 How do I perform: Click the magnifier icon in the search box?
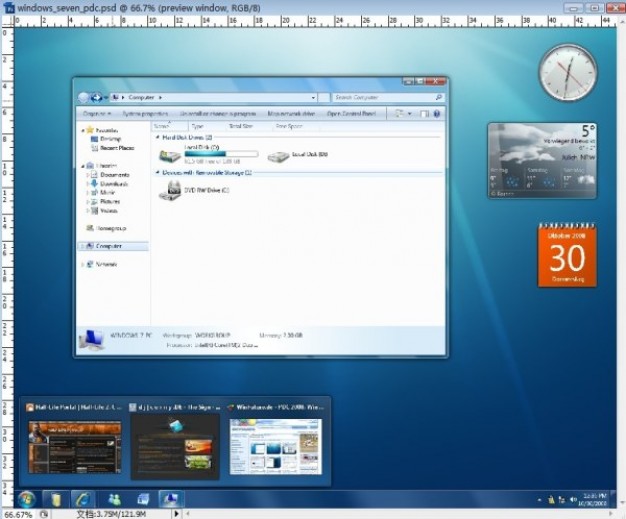(x=438, y=97)
